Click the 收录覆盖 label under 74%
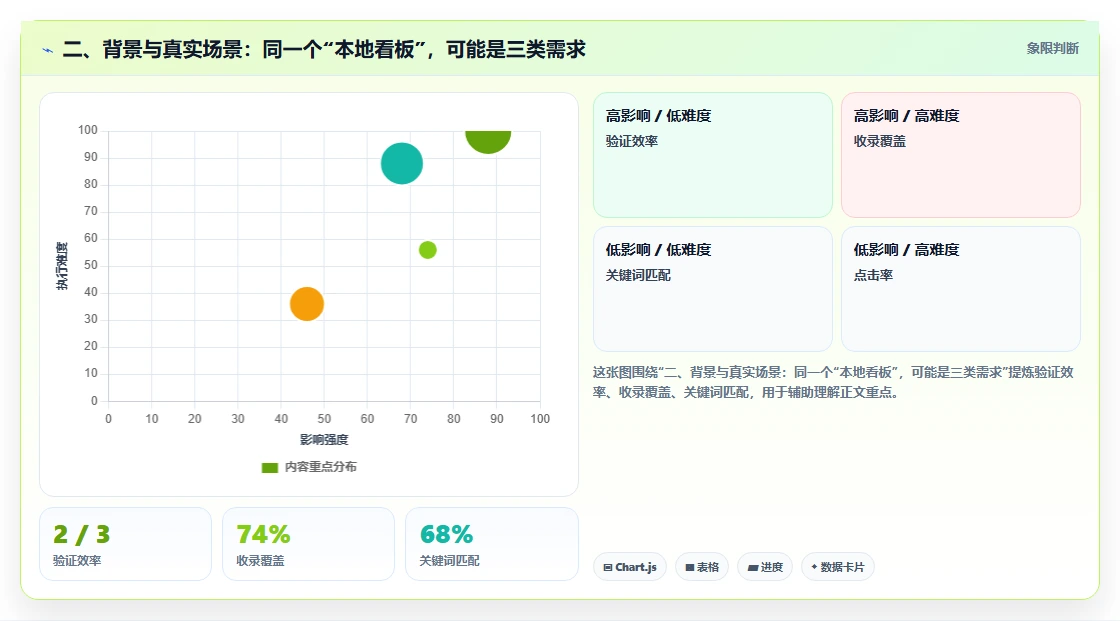 260,561
